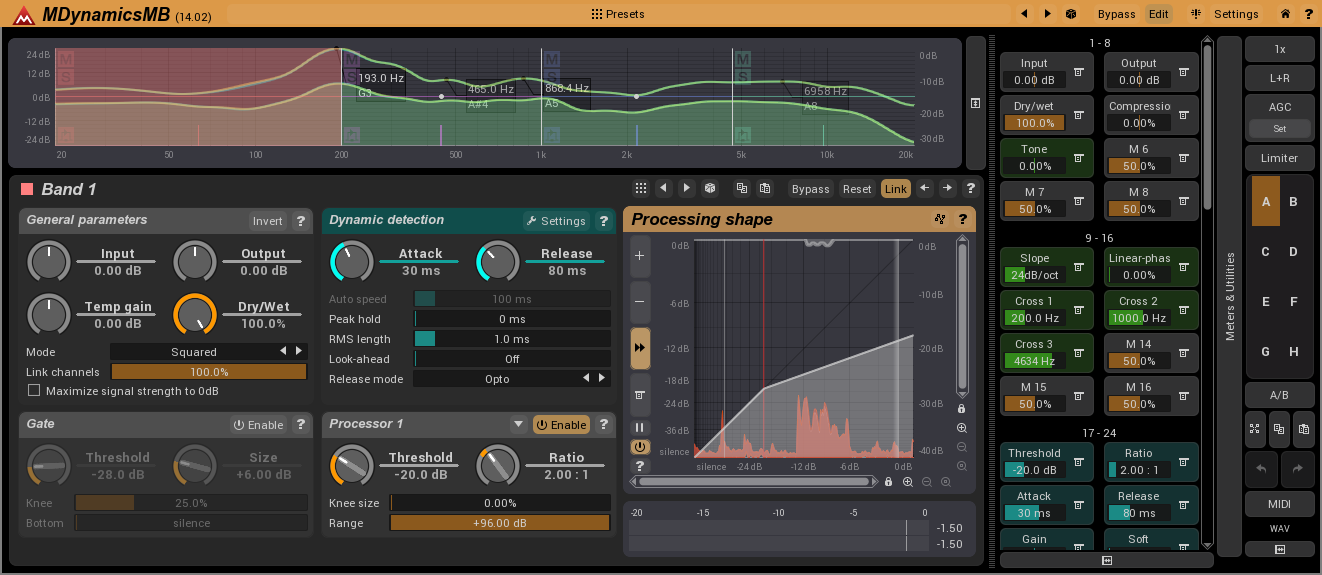Open Dynamic detection Settings

(556, 221)
